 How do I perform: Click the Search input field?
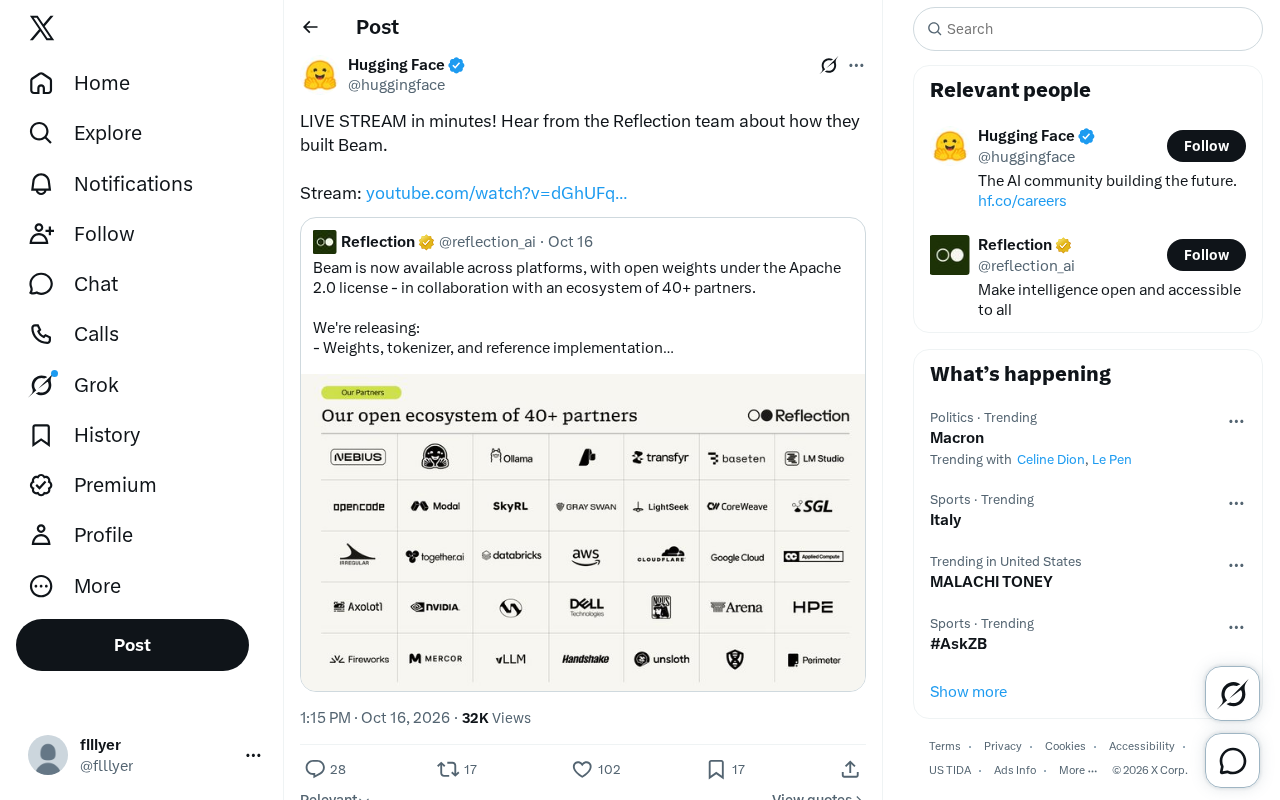pyautogui.click(x=1088, y=29)
